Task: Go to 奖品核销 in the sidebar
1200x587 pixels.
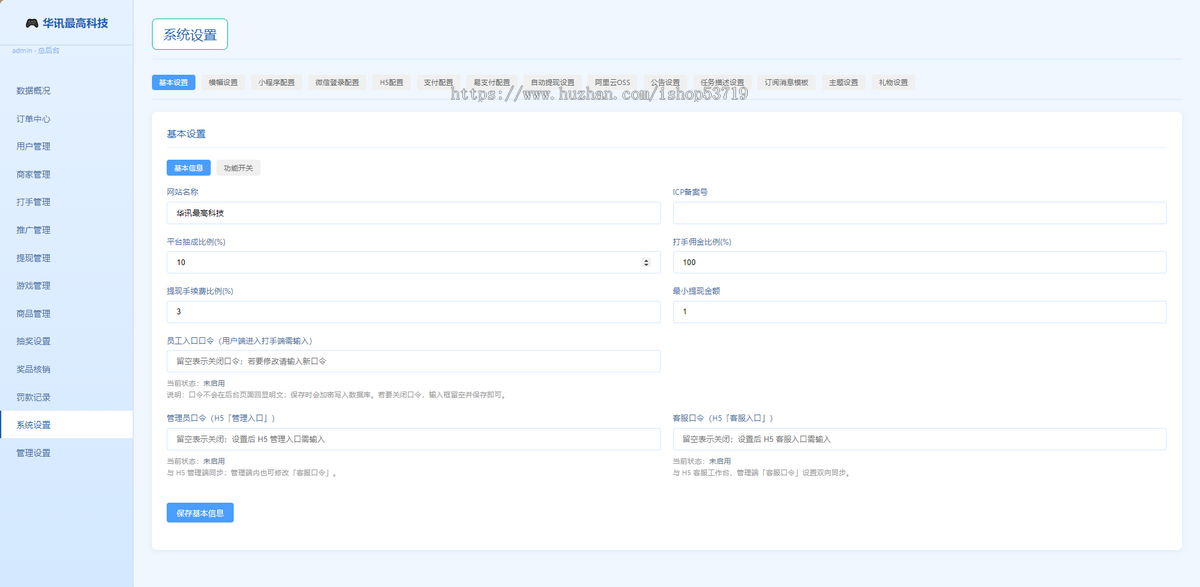Action: point(66,369)
